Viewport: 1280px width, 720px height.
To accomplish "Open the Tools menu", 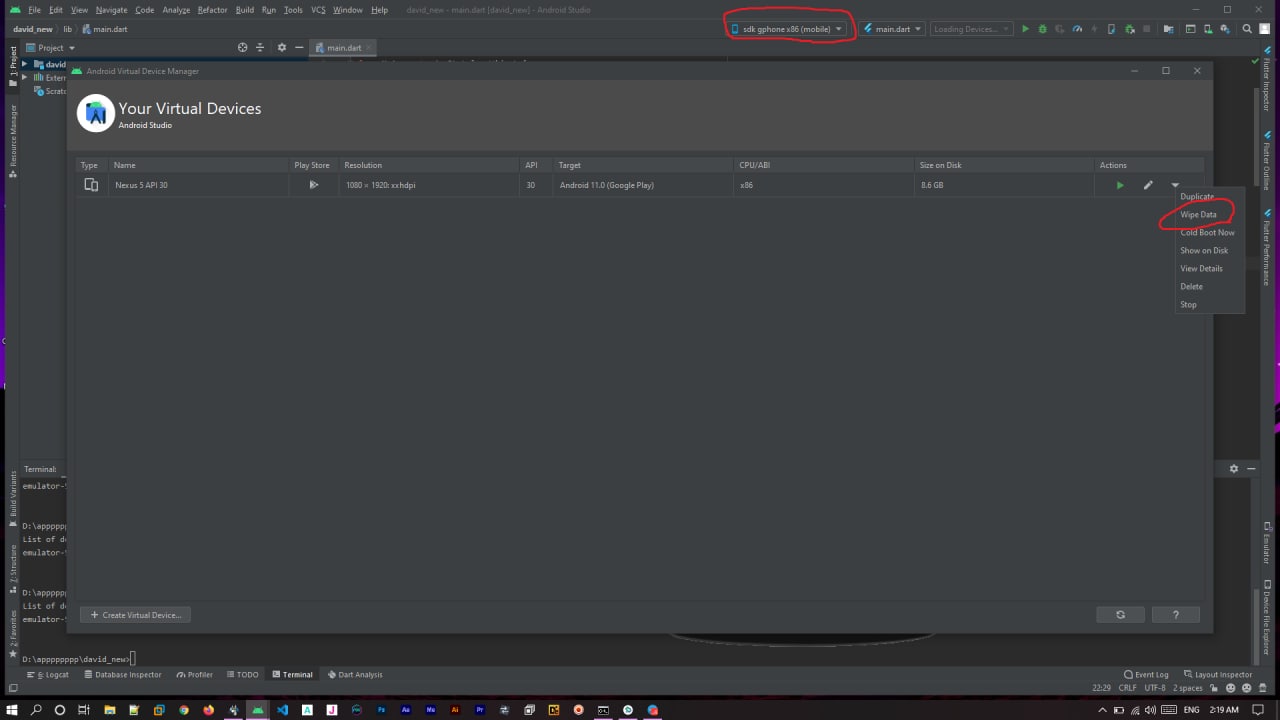I will click(x=293, y=10).
